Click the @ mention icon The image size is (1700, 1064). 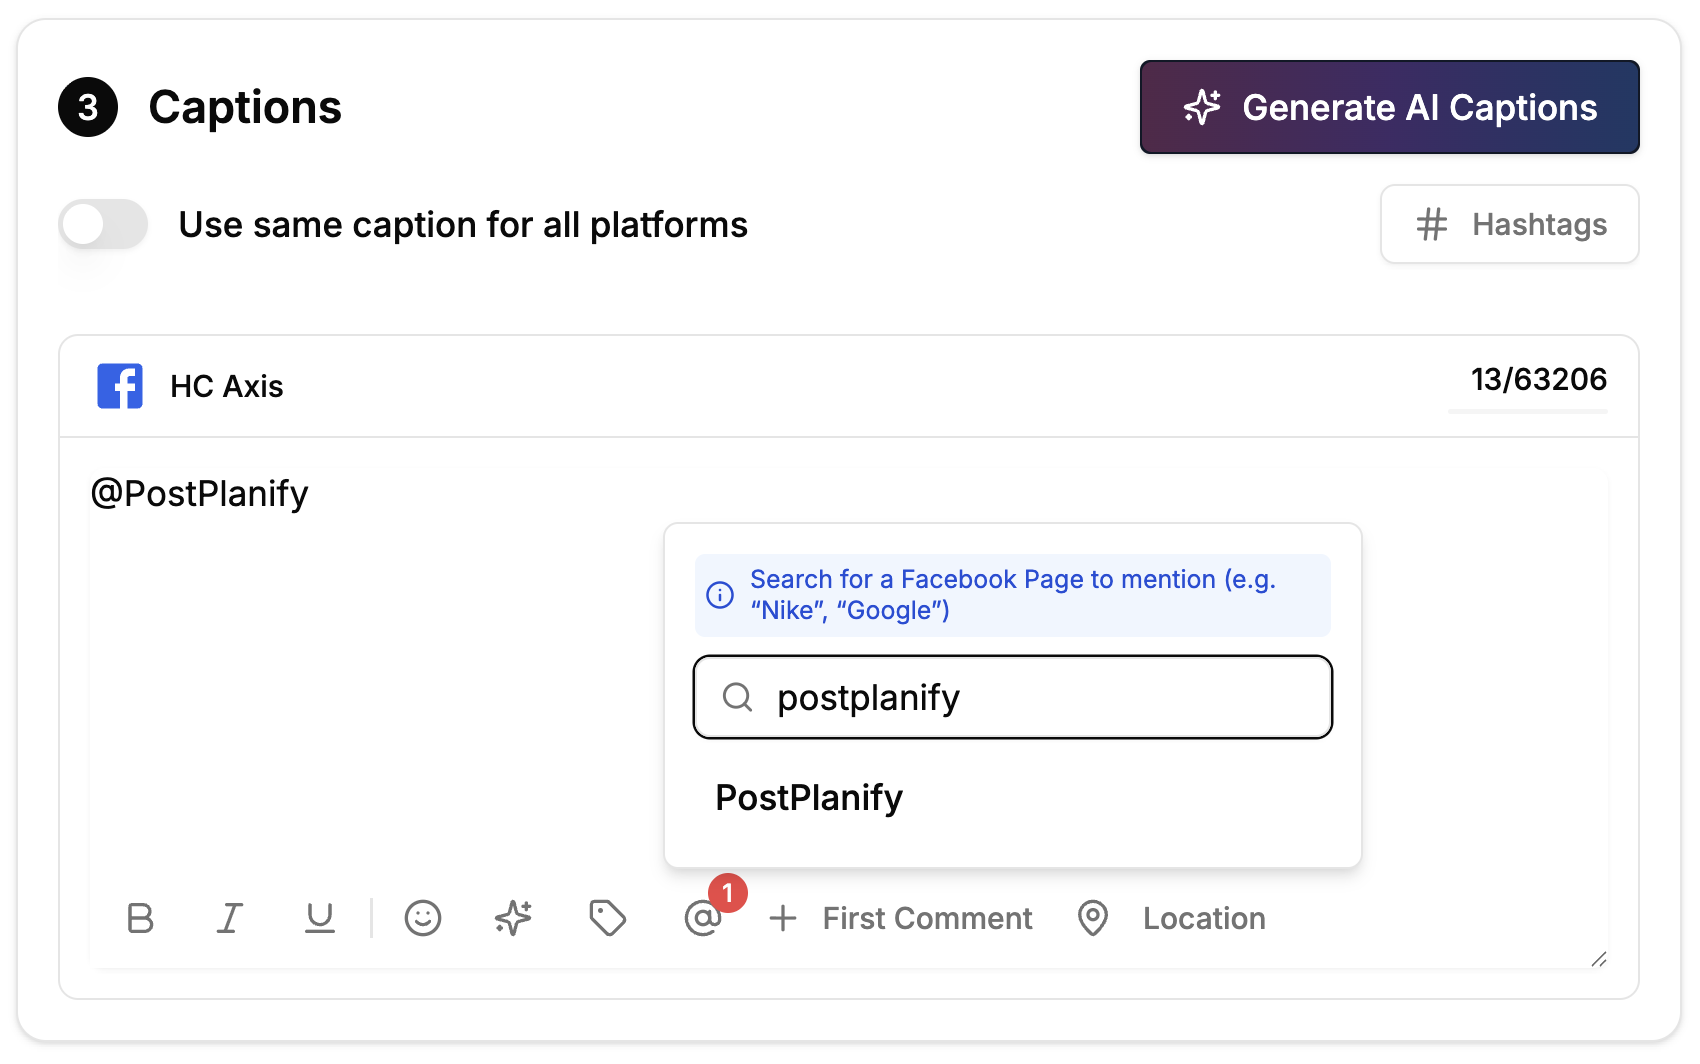tap(702, 918)
